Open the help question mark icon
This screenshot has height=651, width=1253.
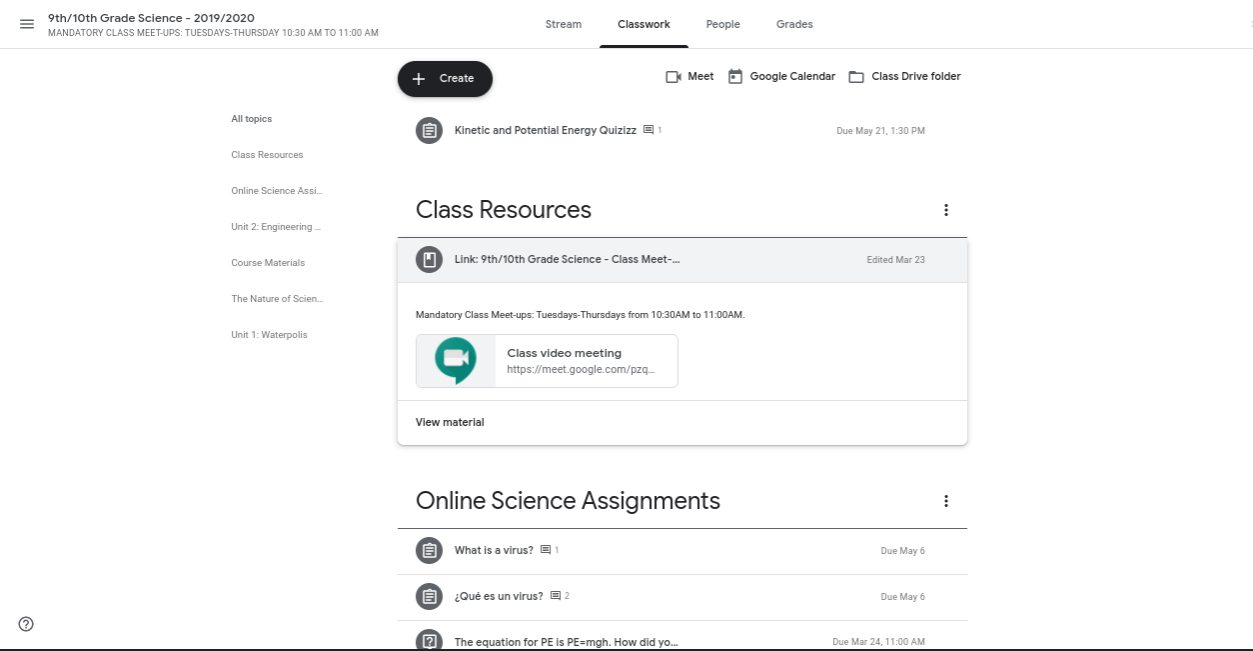[26, 624]
